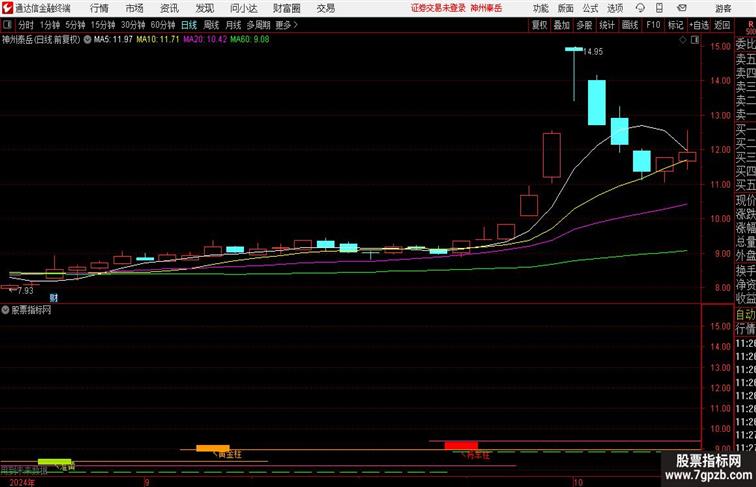
Task: Expand the round arrow beside 股票指标网 indicator
Action: [5, 310]
